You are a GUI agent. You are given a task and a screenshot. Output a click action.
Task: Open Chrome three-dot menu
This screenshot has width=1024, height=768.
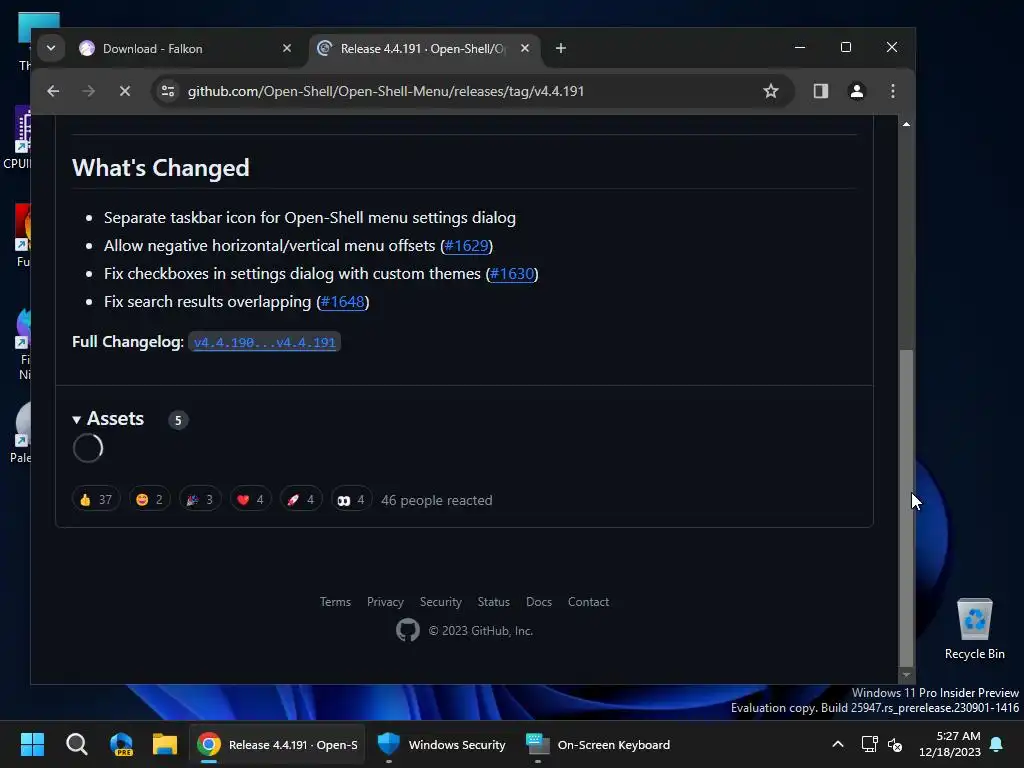[x=893, y=91]
